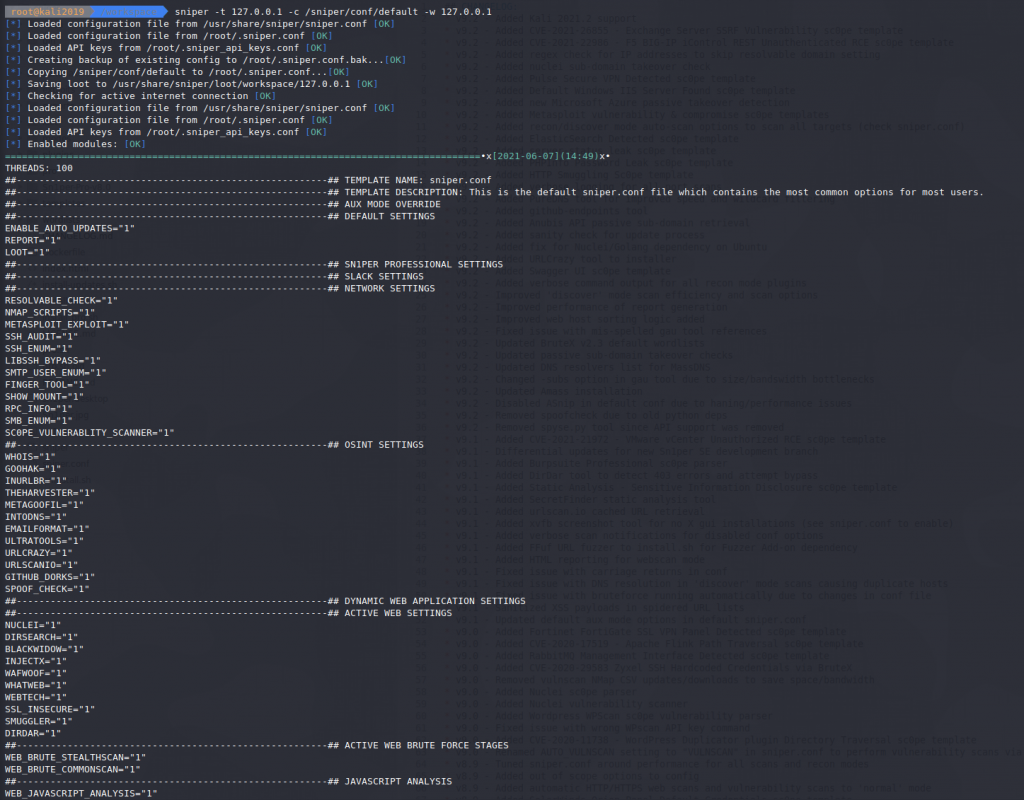Viewport: 1024px width, 800px height.
Task: Click the NMAP_SCRIPTS setting line
Action: [50, 312]
